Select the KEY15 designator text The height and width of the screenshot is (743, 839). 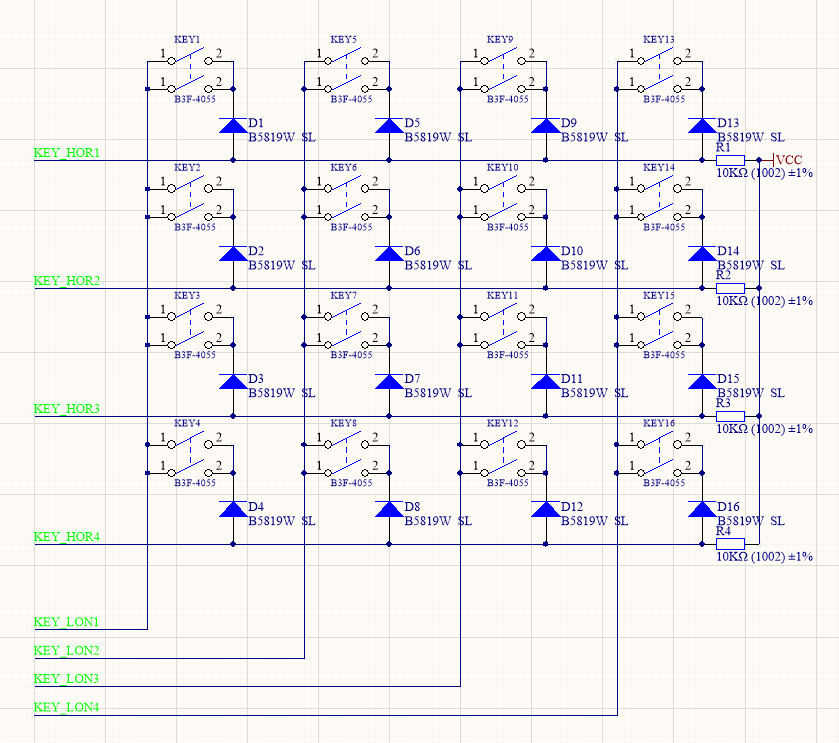(658, 295)
